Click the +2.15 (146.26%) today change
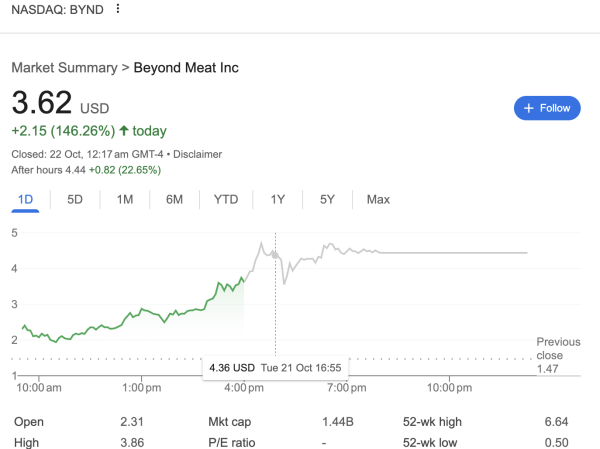 pos(89,131)
